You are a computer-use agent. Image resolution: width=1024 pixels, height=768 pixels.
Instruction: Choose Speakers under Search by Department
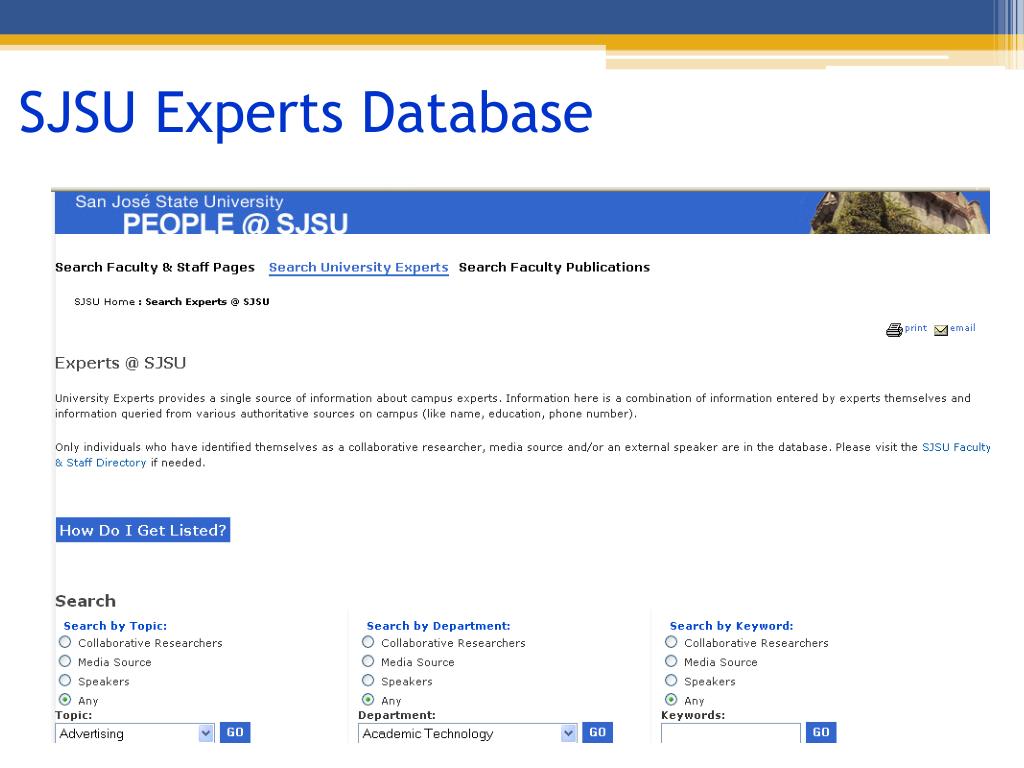pos(368,680)
